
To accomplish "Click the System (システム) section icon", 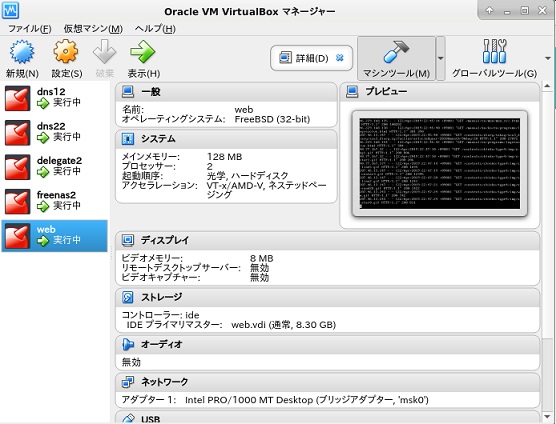I will coord(128,139).
